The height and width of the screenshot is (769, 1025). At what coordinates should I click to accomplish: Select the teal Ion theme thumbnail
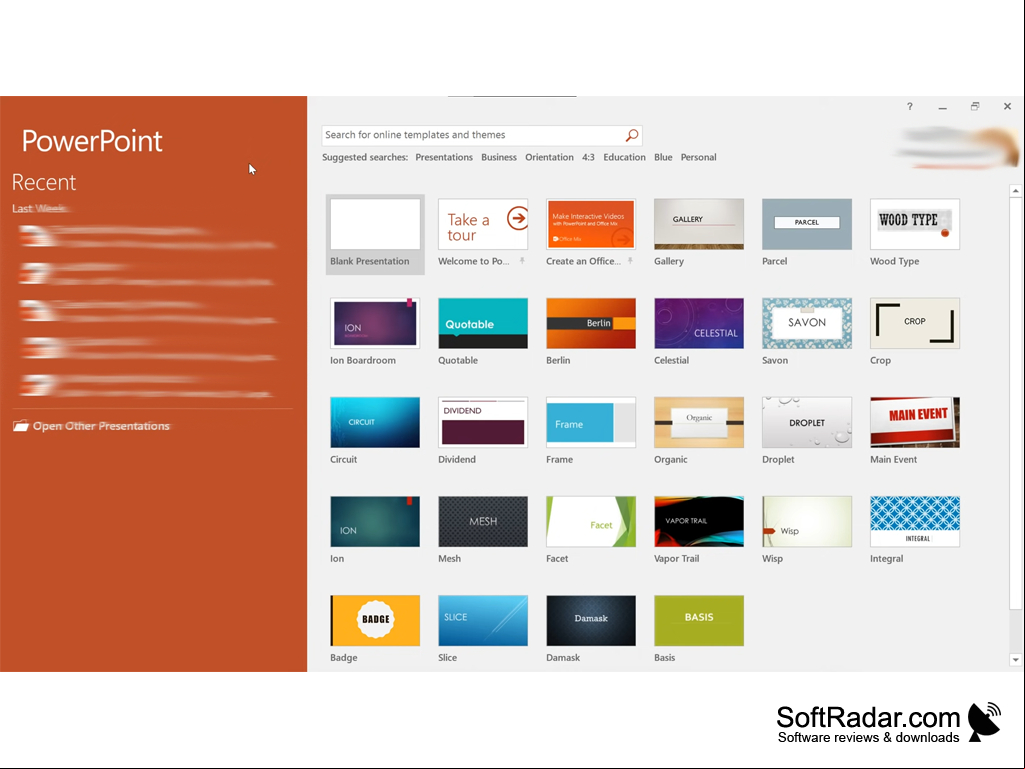[x=375, y=521]
